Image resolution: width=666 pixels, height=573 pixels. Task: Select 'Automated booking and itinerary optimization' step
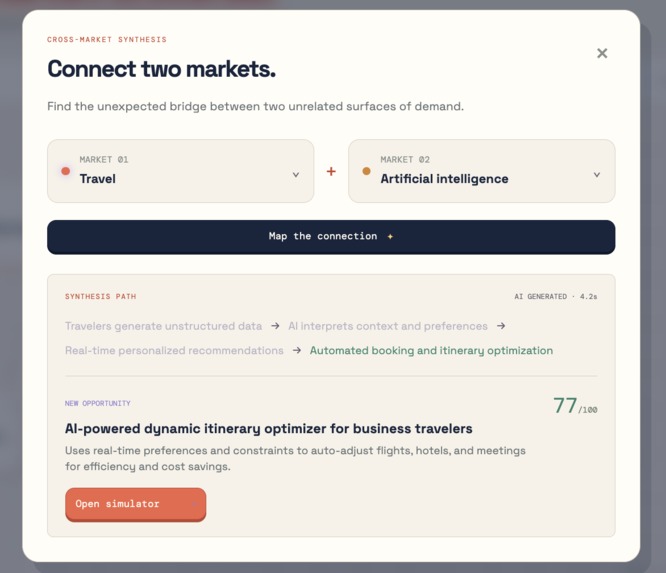431,350
